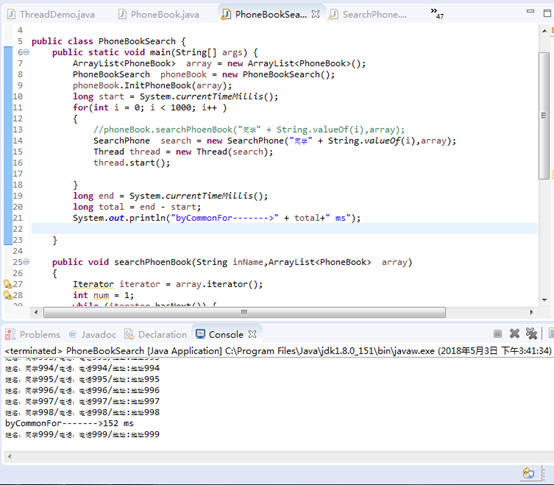Click the Terminate stop icon in Console

(497, 333)
